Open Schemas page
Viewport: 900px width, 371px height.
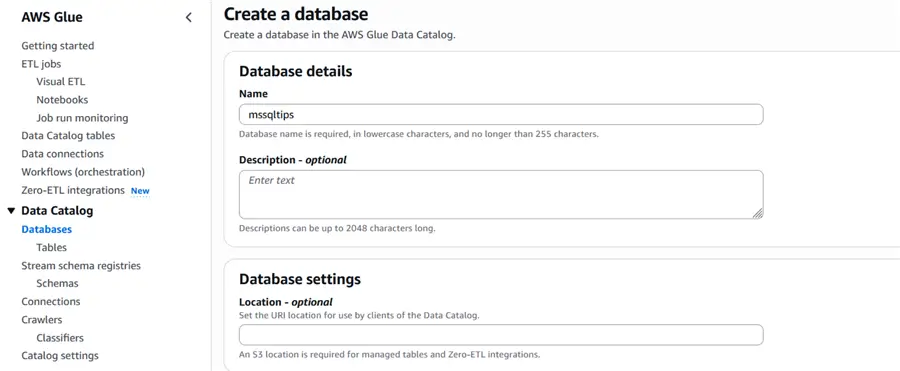tap(57, 283)
